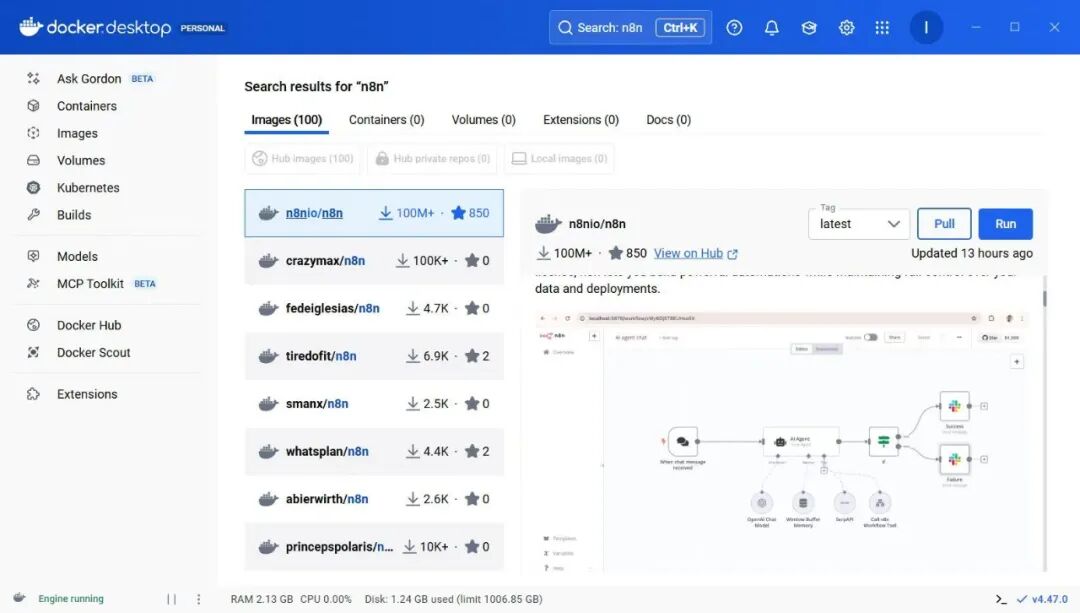Switch to the Containers (0) tab
This screenshot has width=1080, height=613.
tap(386, 120)
